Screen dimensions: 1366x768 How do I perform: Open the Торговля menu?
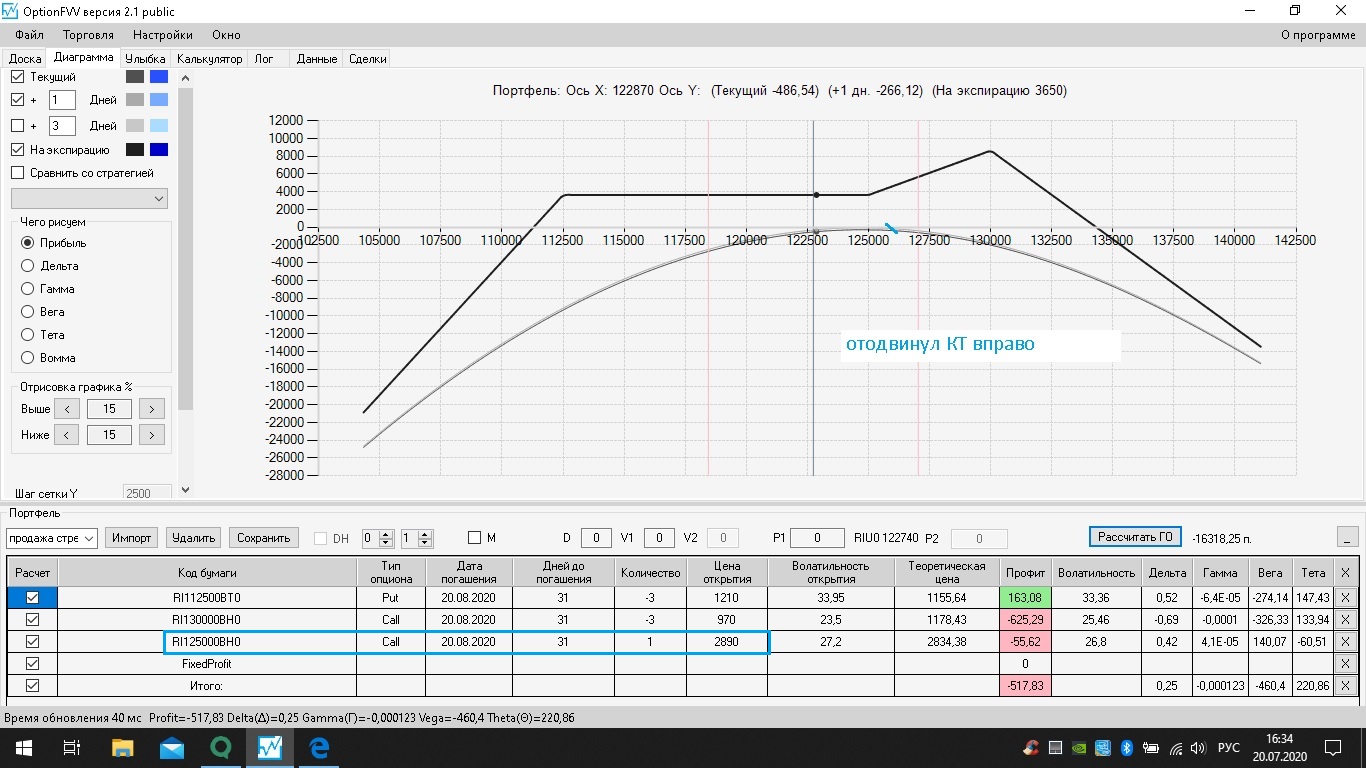(88, 35)
